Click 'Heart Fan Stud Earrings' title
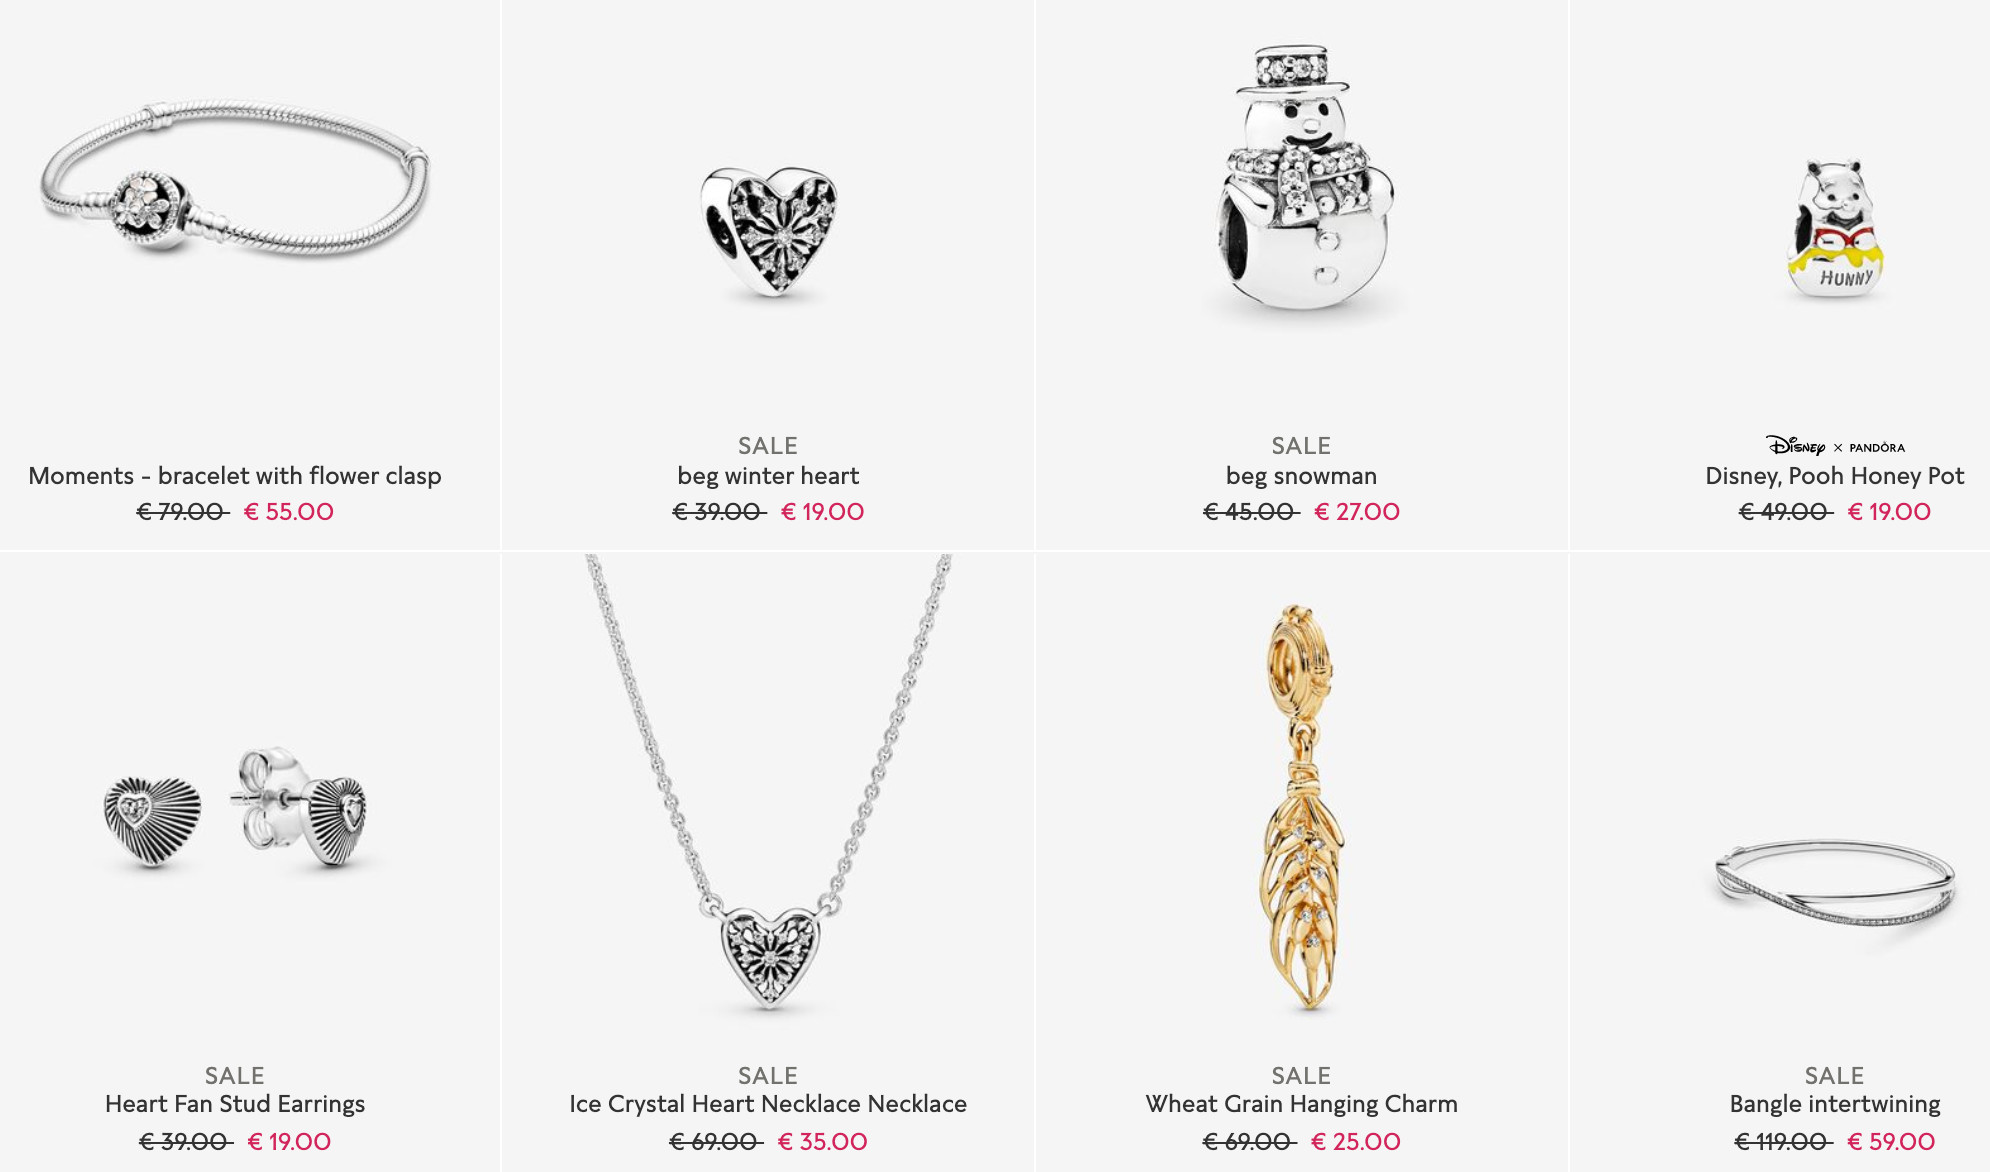The width and height of the screenshot is (1990, 1172). tap(235, 1104)
